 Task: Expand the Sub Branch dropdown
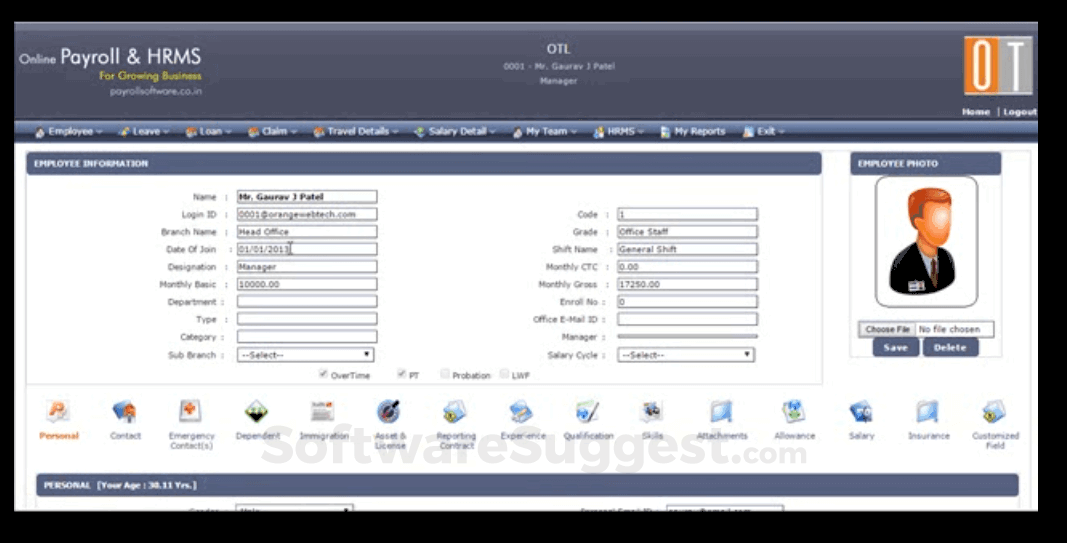[x=305, y=355]
